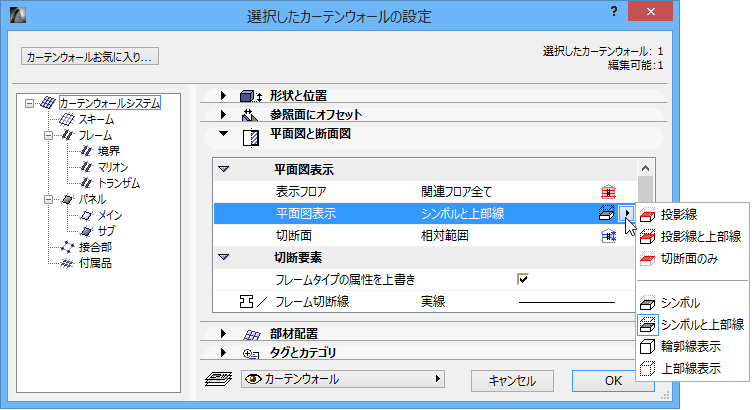752x410 pixels.
Task: Click the help question mark button
Action: click(x=614, y=12)
